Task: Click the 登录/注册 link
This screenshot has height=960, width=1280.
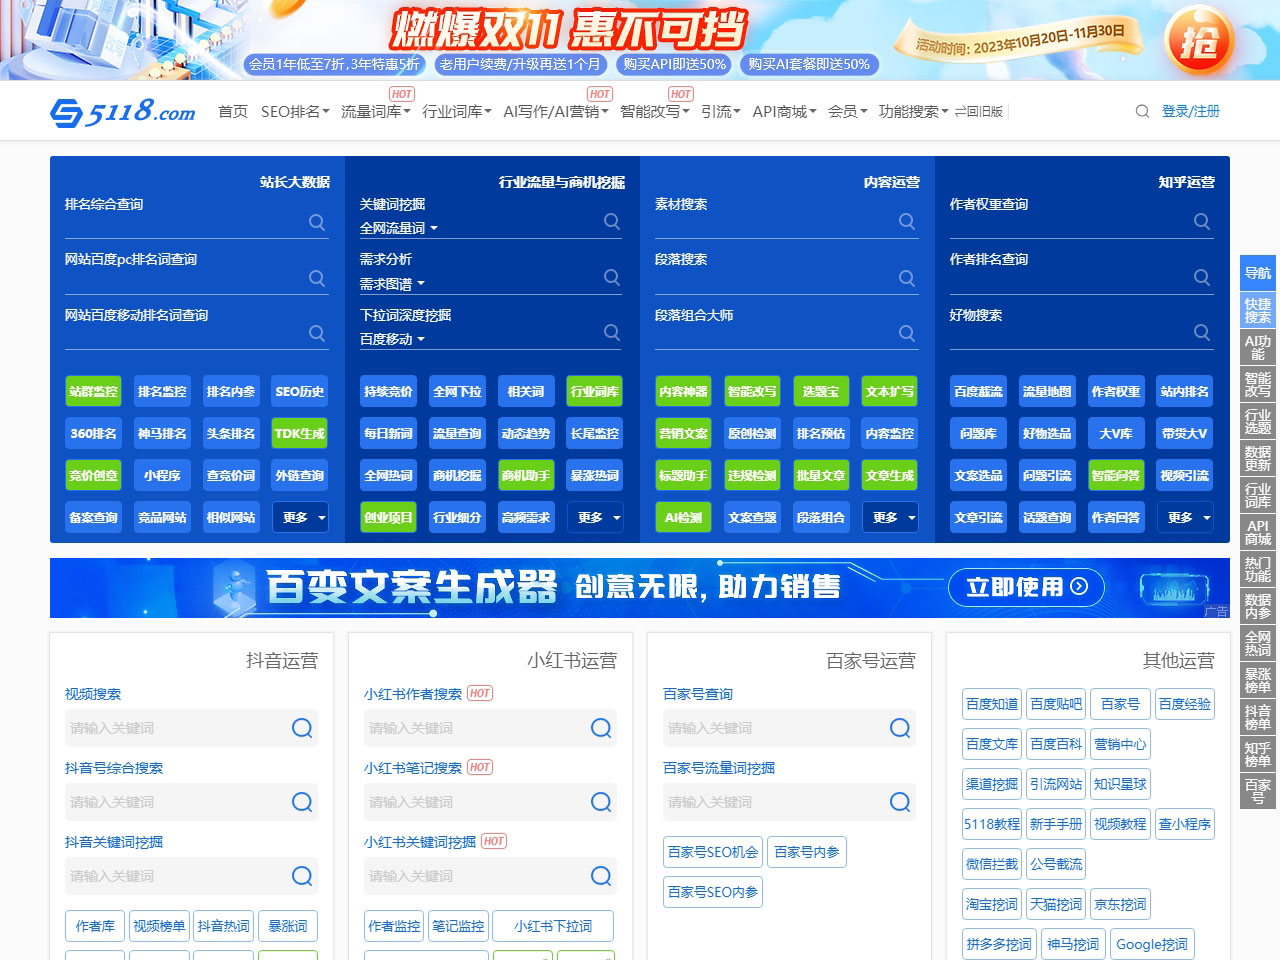Action: [x=1190, y=111]
